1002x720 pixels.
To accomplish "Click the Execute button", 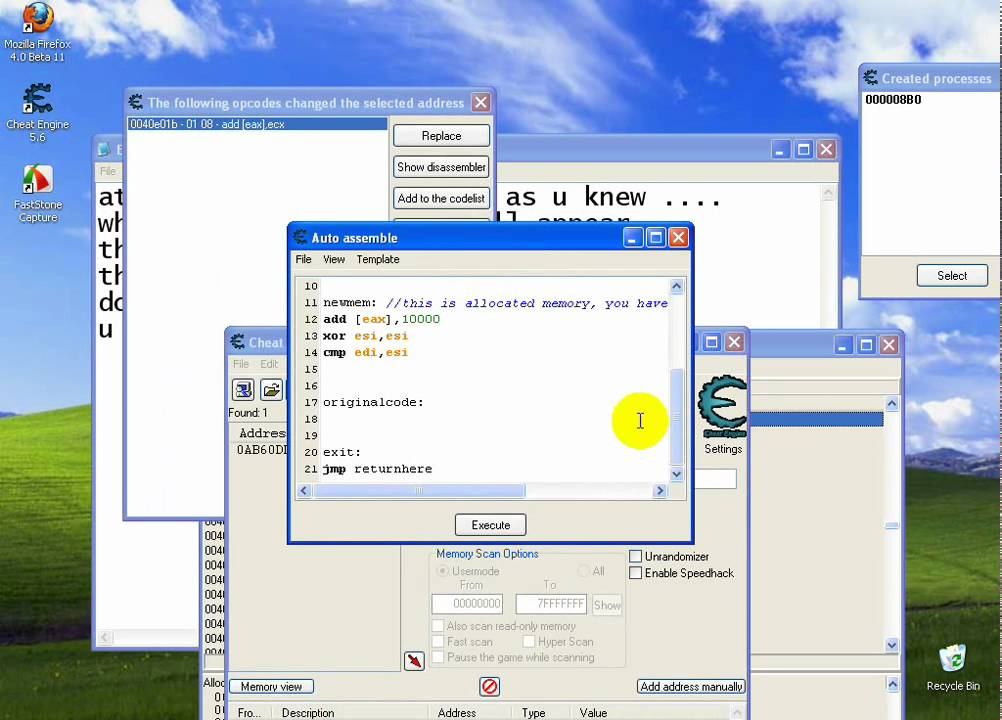I will pos(491,525).
